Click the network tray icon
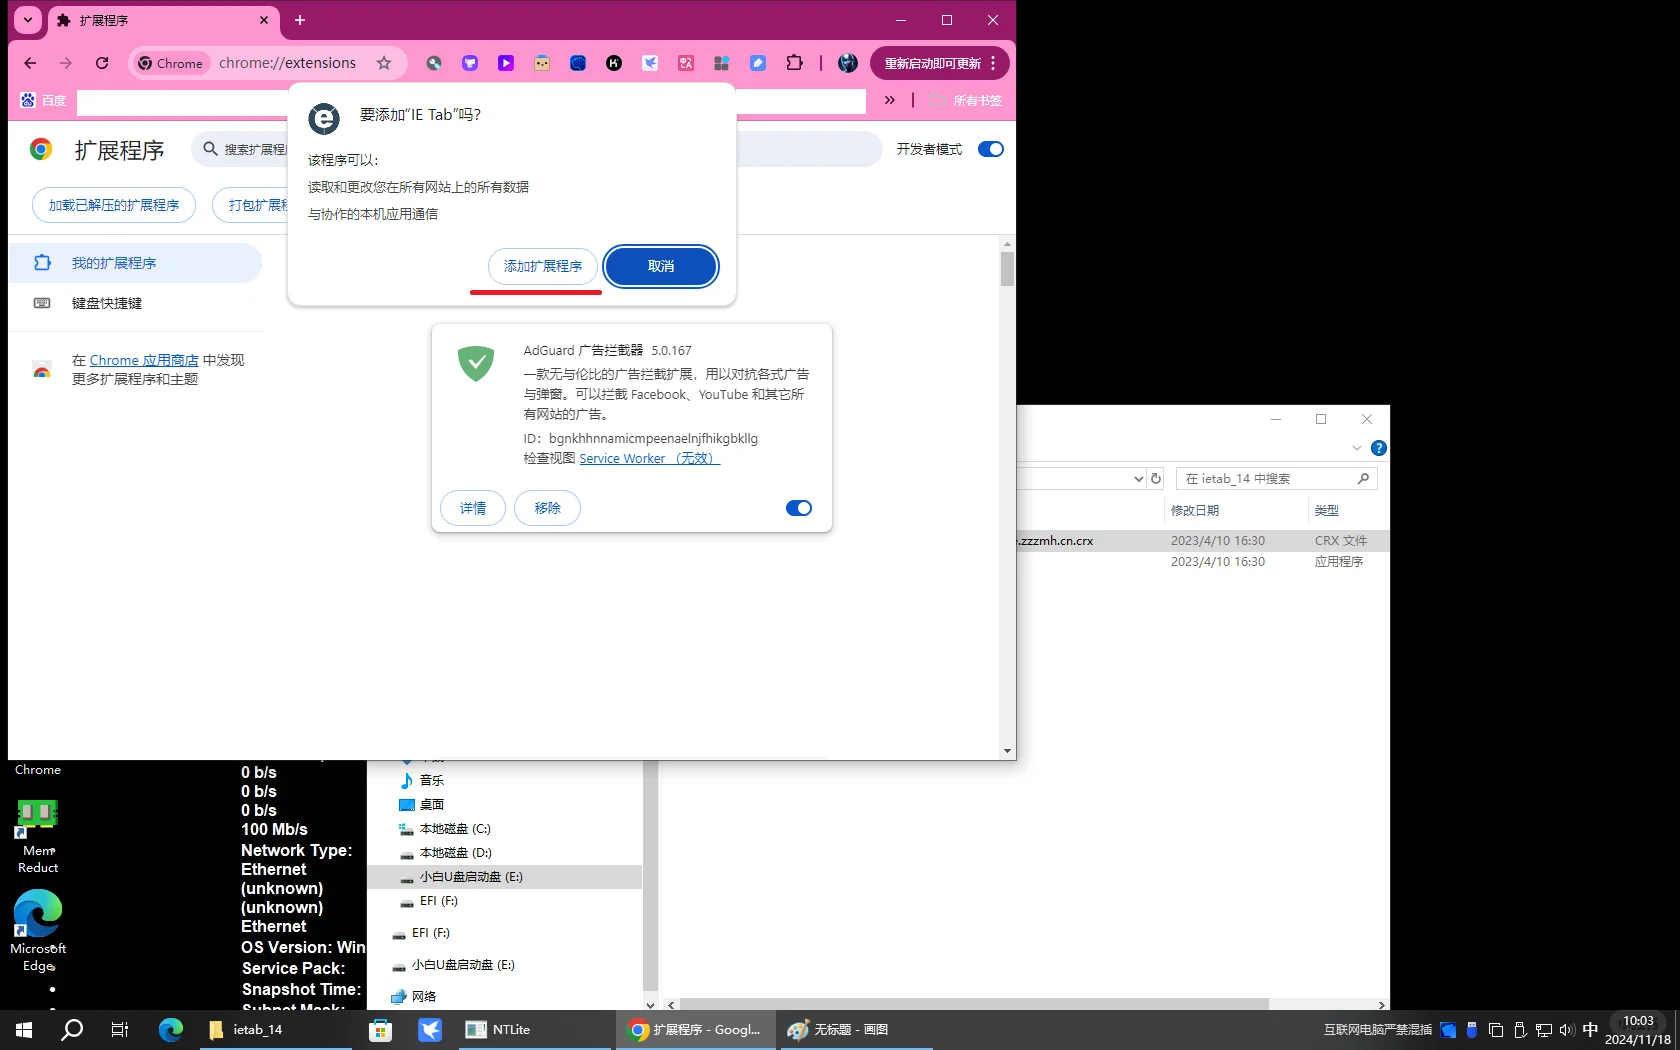 pyautogui.click(x=1544, y=1030)
